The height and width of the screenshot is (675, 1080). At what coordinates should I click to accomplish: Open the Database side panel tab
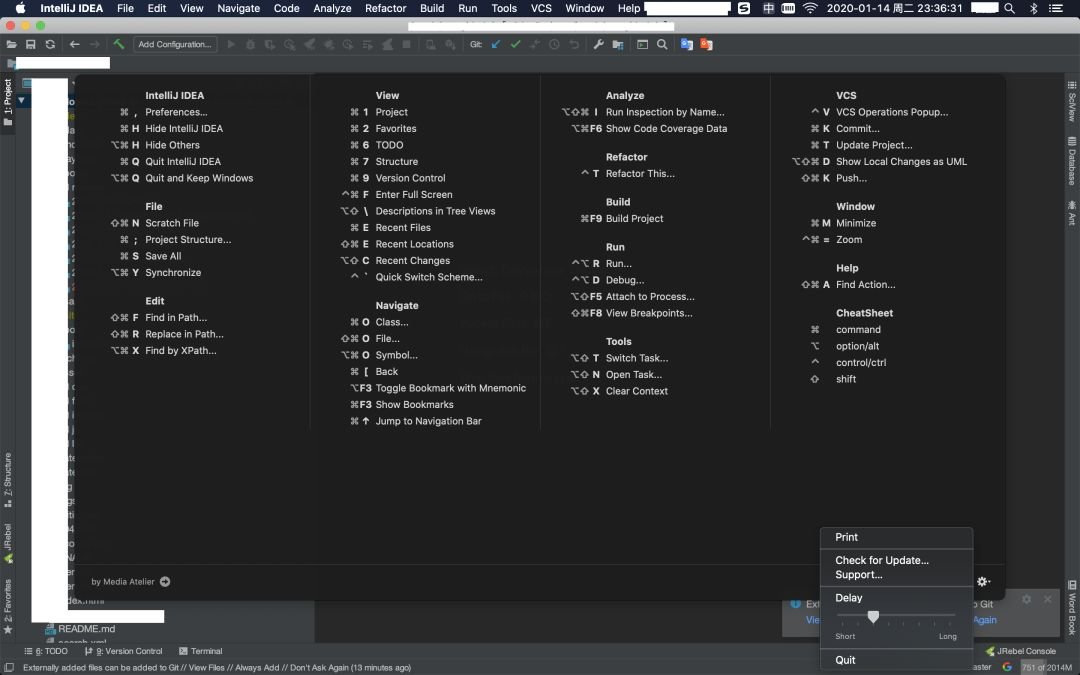[x=1072, y=161]
